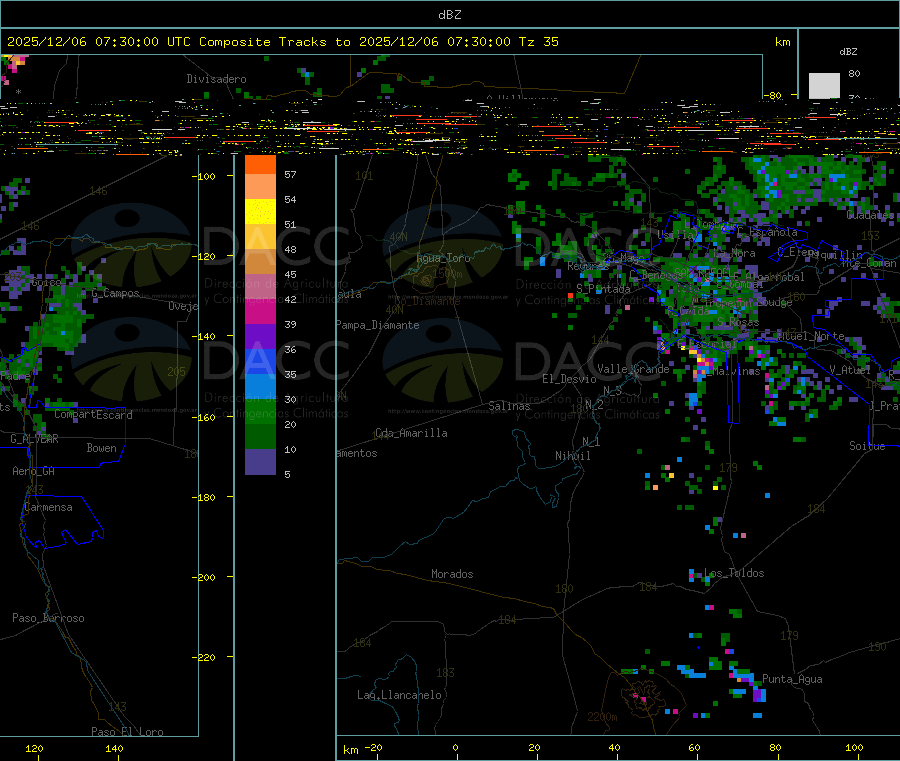Click the 140 tick on the left bottom axis

(x=114, y=748)
